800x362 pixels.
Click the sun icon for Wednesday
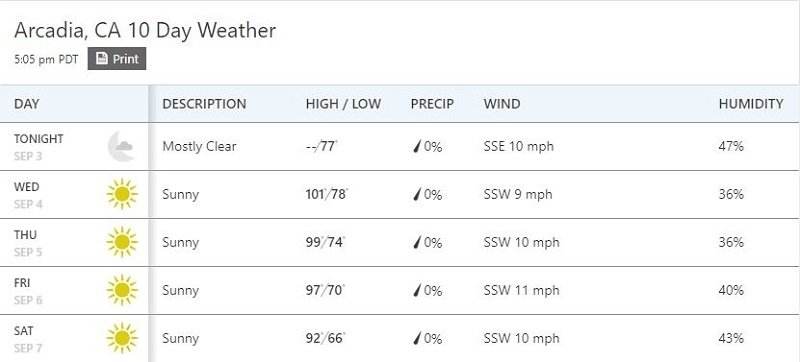122,194
